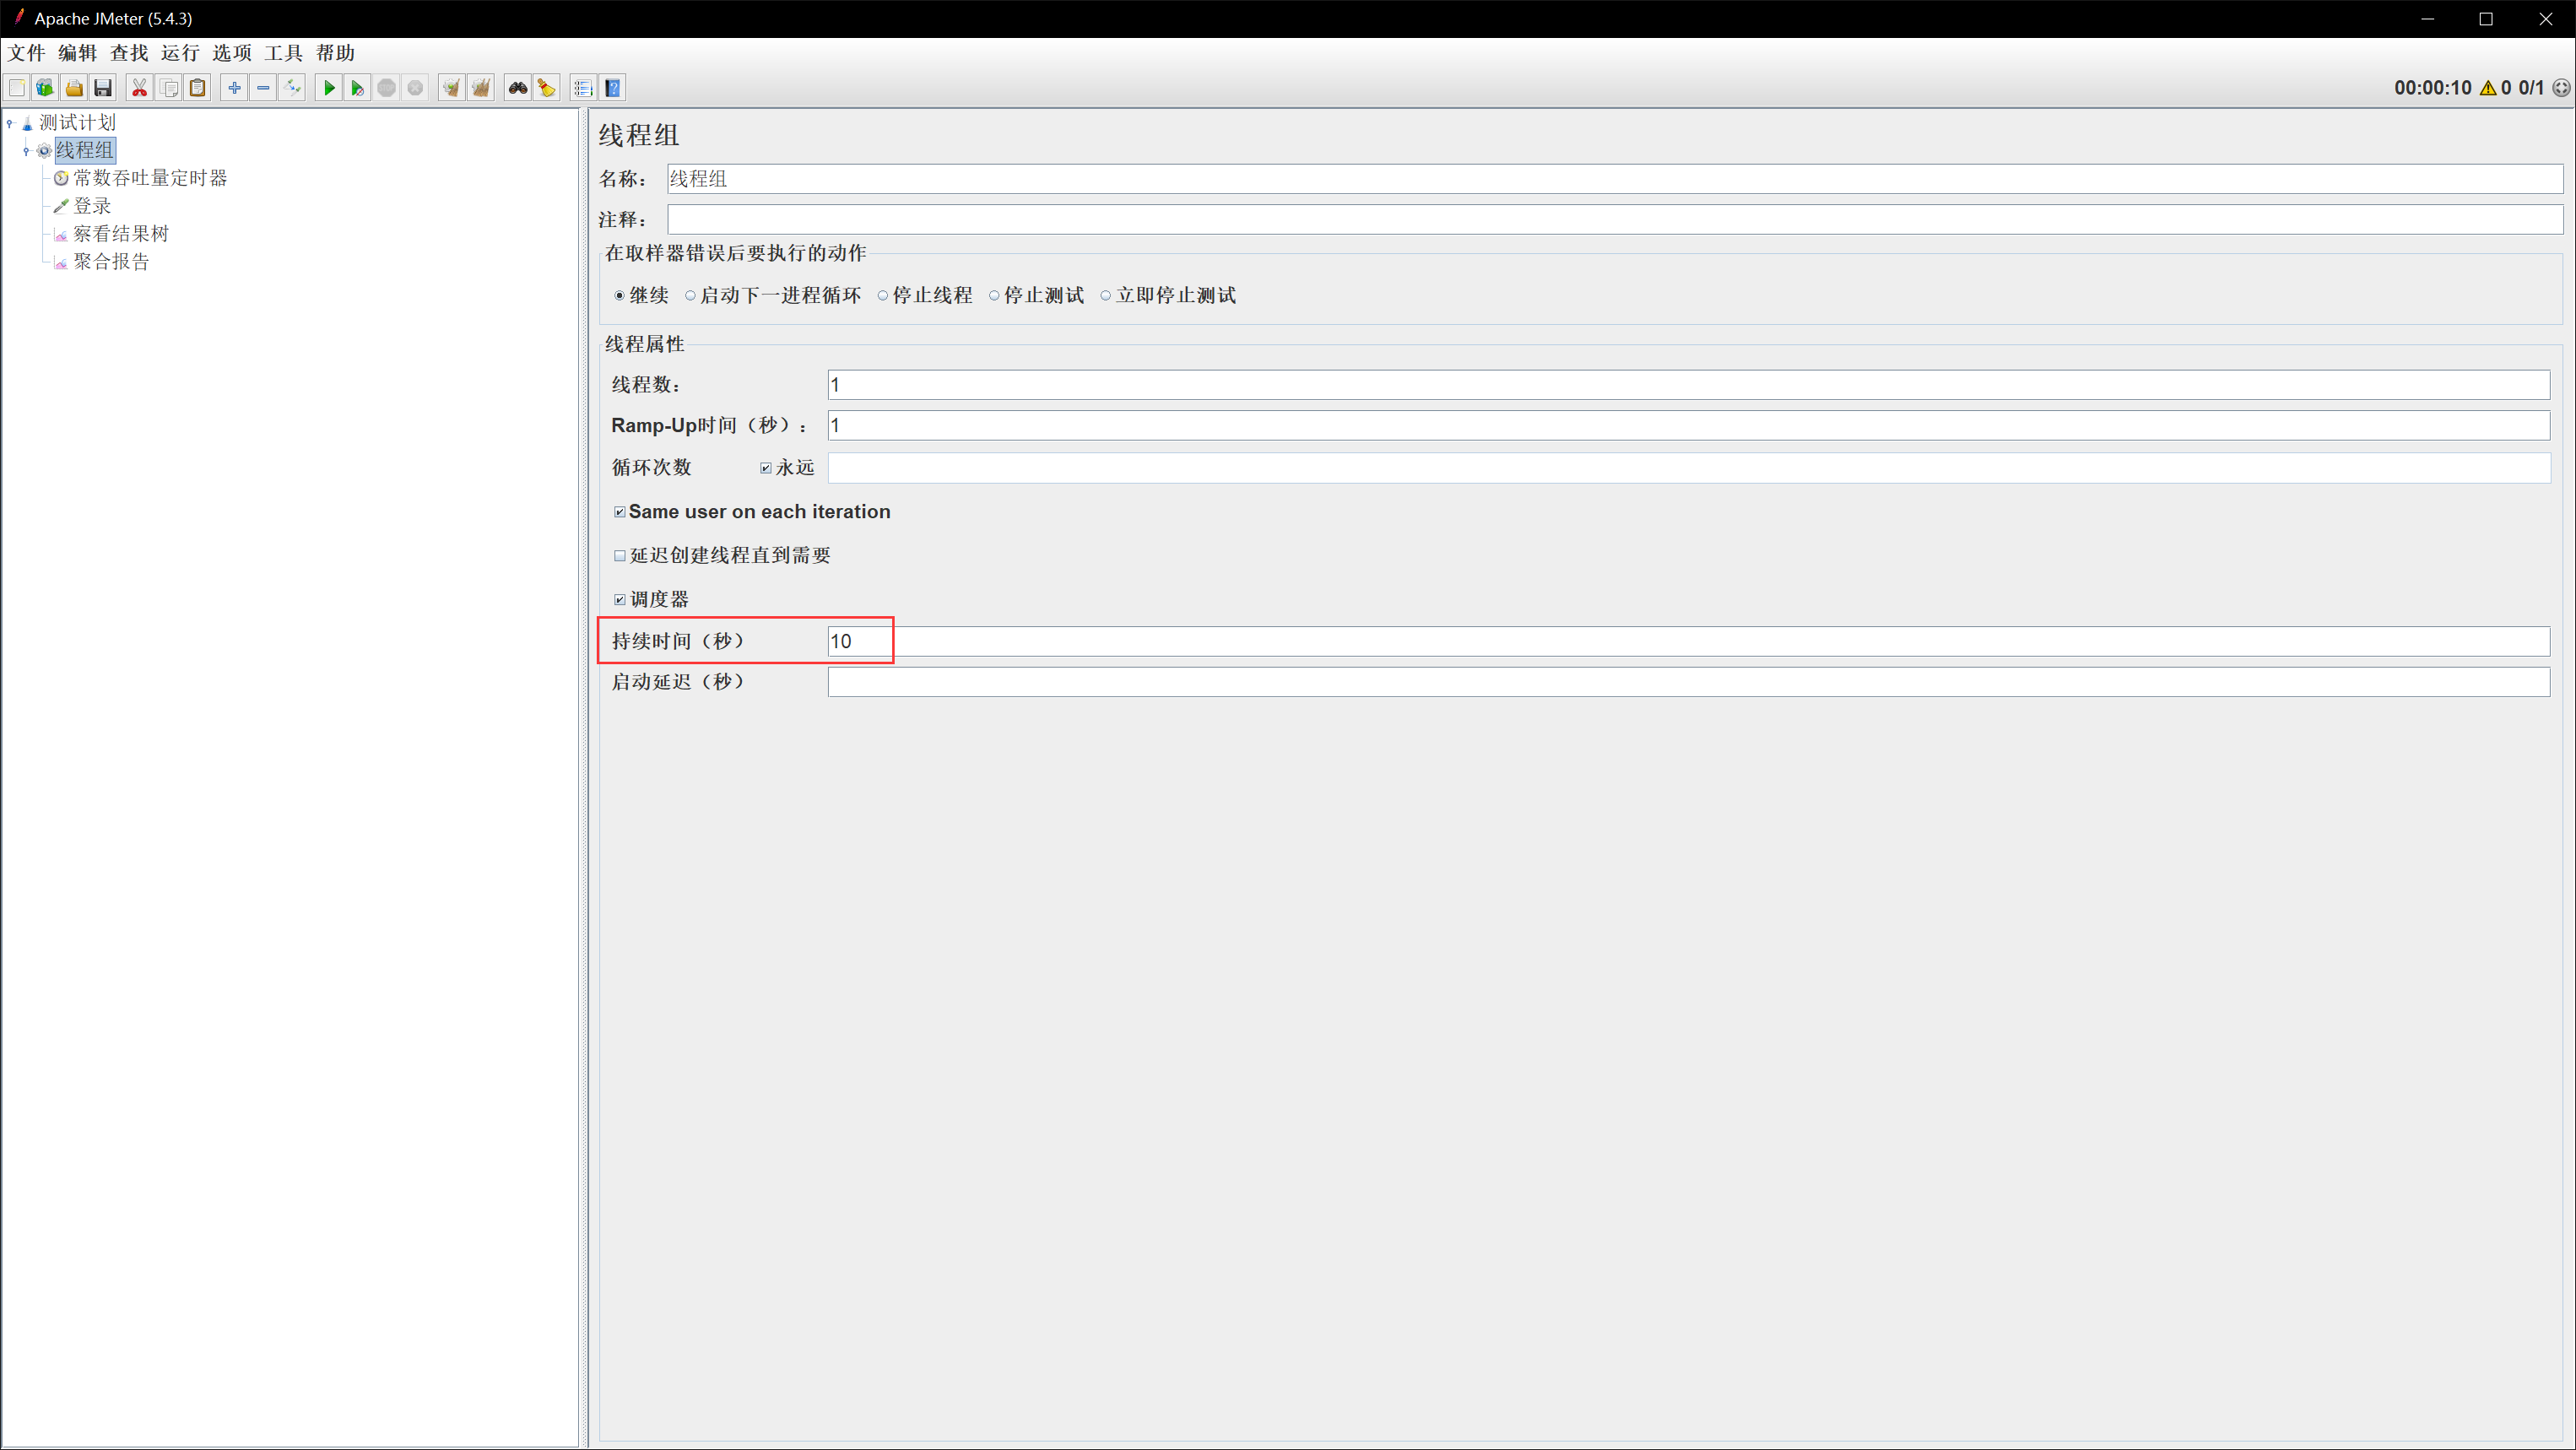Click the Function helper dialog icon
The width and height of the screenshot is (2576, 1450).
click(x=583, y=88)
